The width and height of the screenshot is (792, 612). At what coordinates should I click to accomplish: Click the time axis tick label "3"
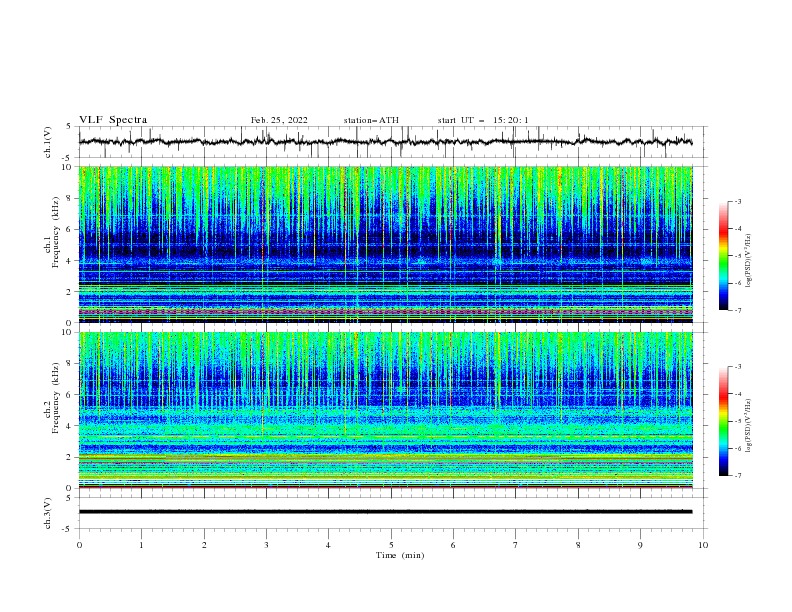(266, 545)
